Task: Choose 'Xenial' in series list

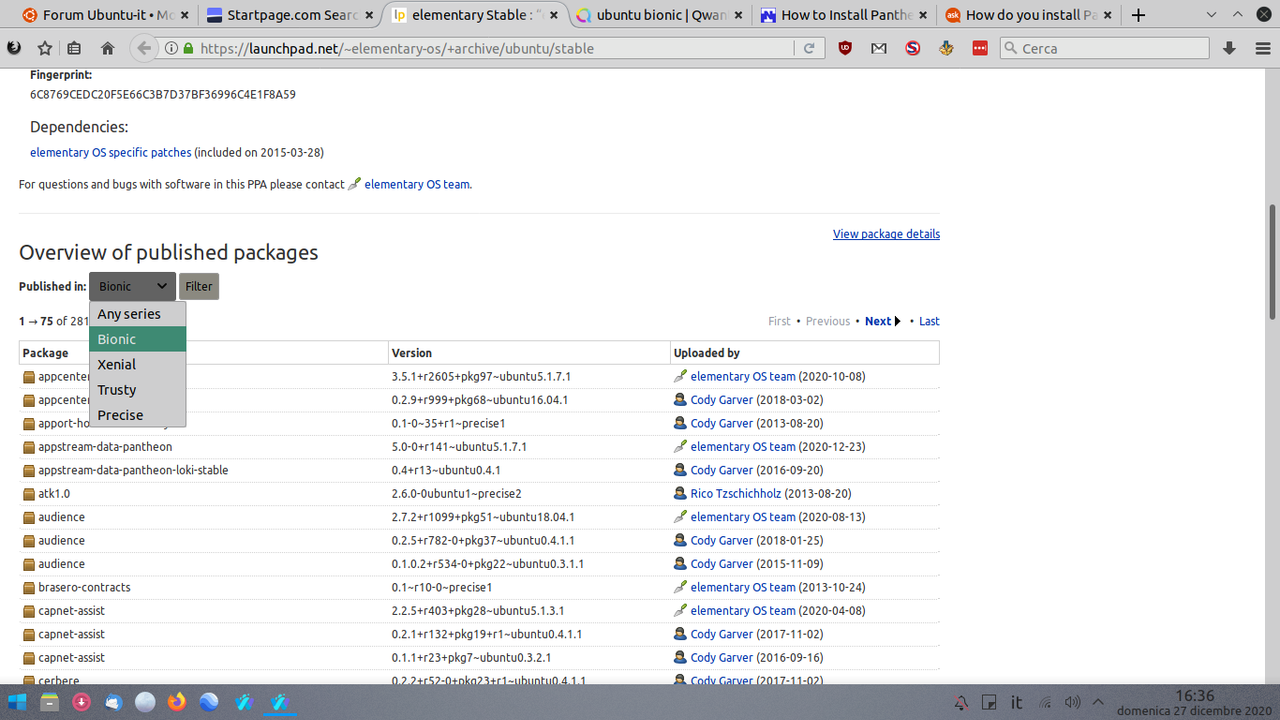Action: 137,364
